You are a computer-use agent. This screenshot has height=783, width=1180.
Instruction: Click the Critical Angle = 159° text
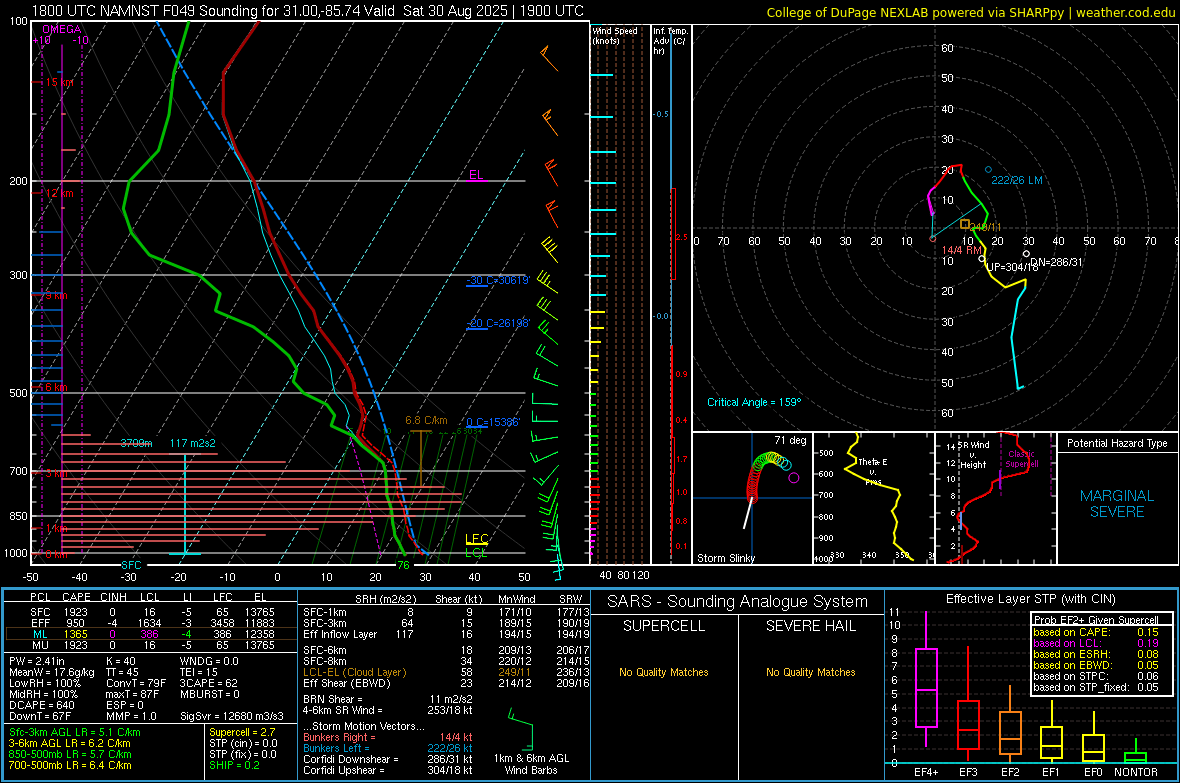[754, 402]
